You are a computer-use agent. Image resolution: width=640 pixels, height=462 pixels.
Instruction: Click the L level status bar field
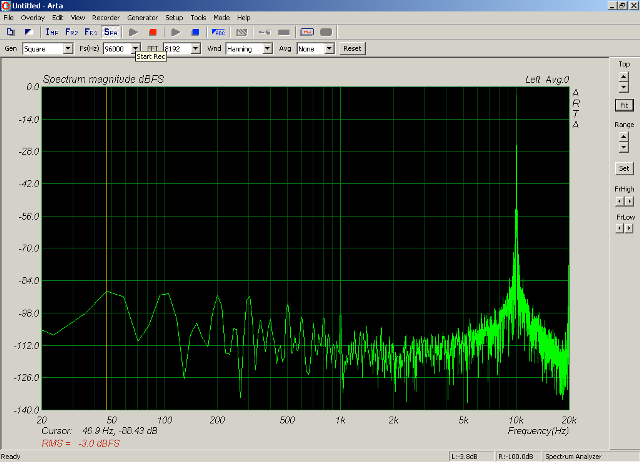(x=470, y=456)
